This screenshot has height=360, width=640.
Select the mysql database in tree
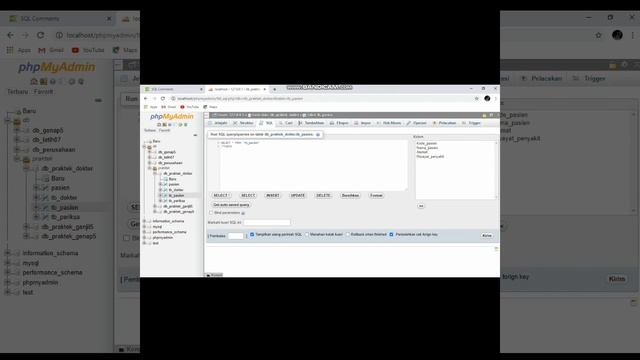(157, 227)
